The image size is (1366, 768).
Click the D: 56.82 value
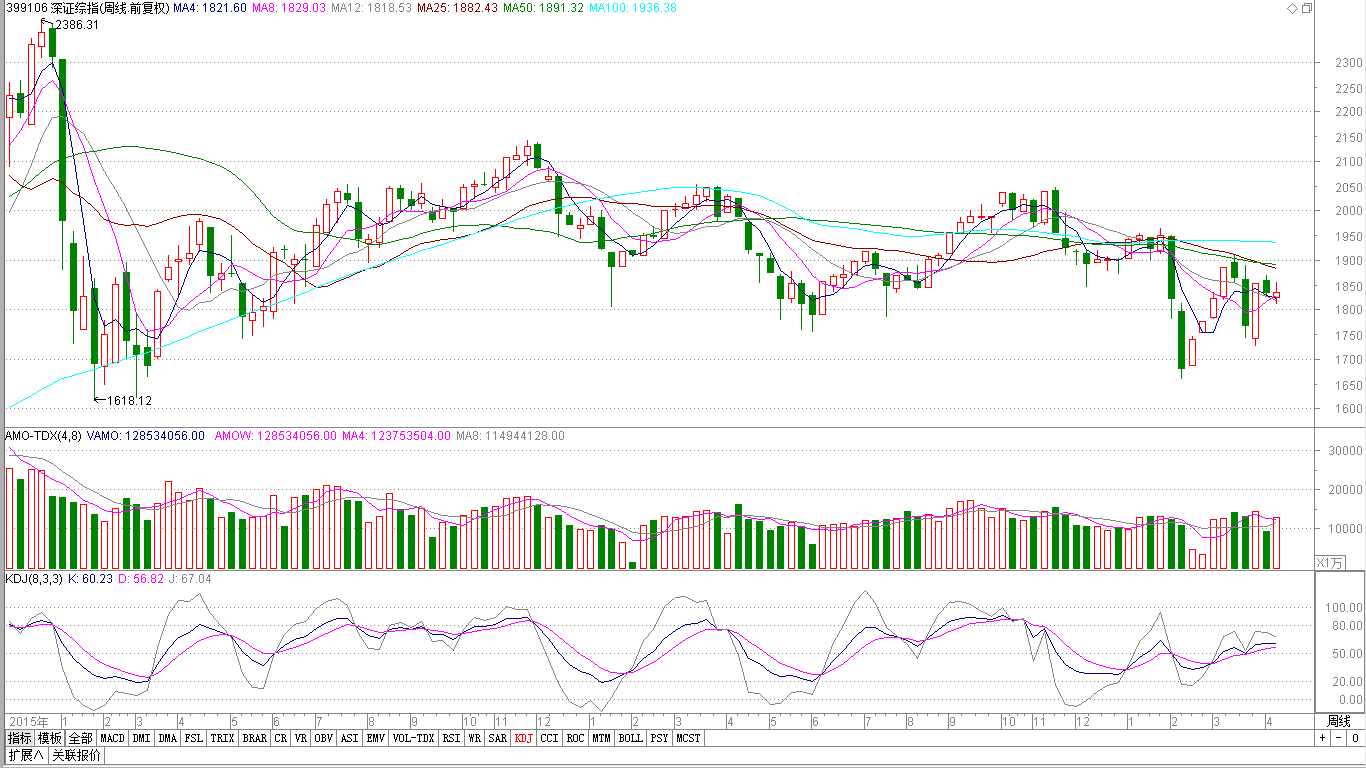pyautogui.click(x=141, y=579)
